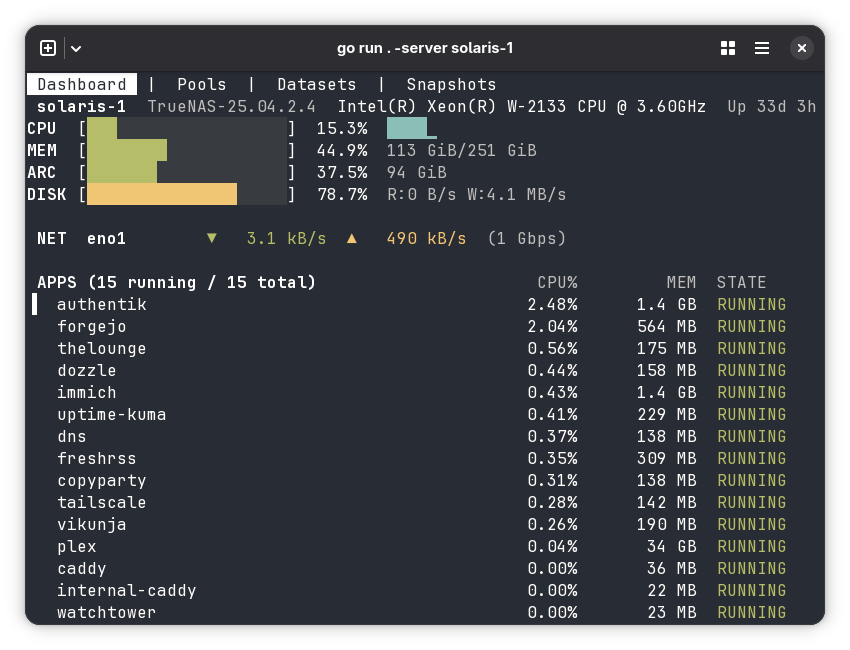Open a new terminal tab
The height and width of the screenshot is (650, 850).
48,48
